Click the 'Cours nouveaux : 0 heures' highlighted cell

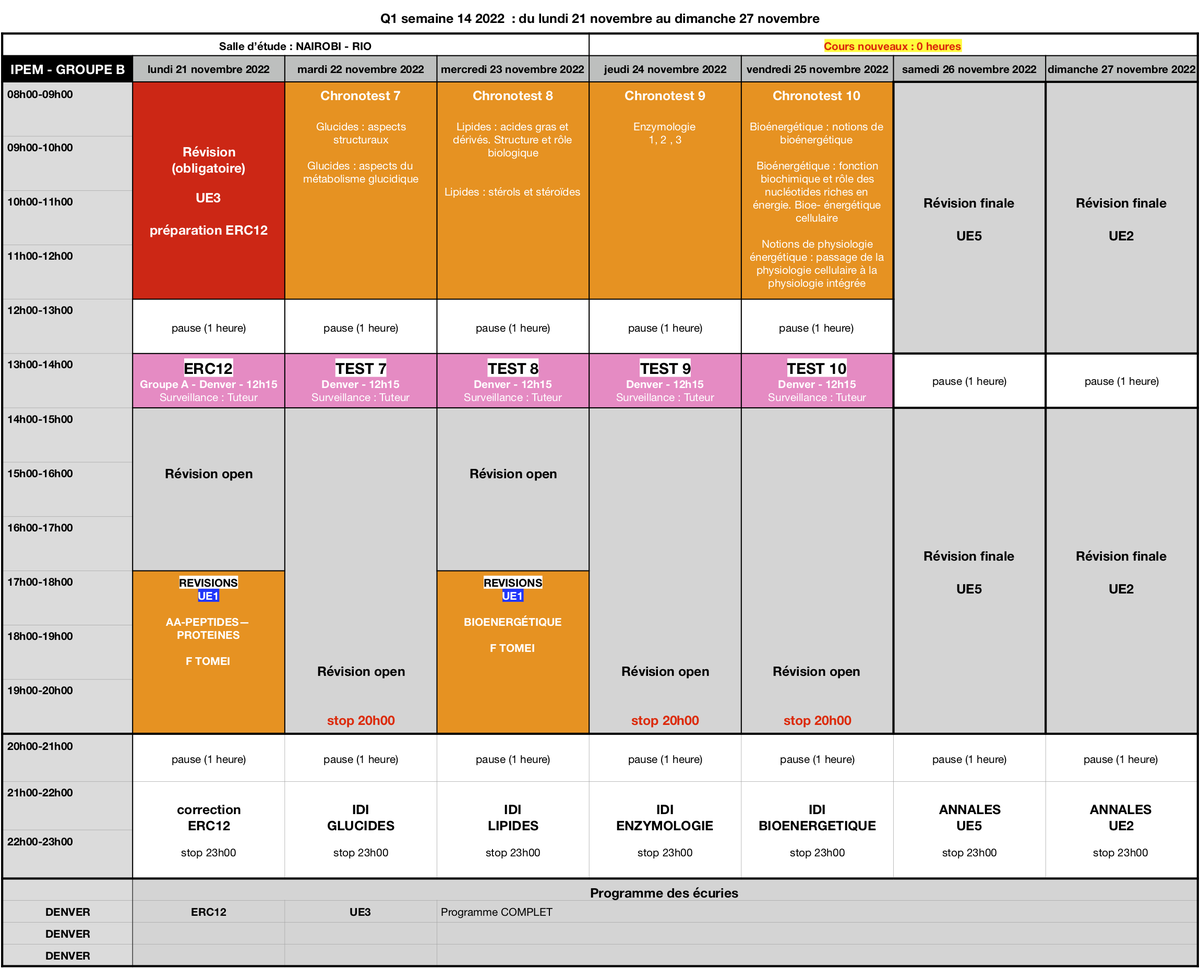coord(893,46)
